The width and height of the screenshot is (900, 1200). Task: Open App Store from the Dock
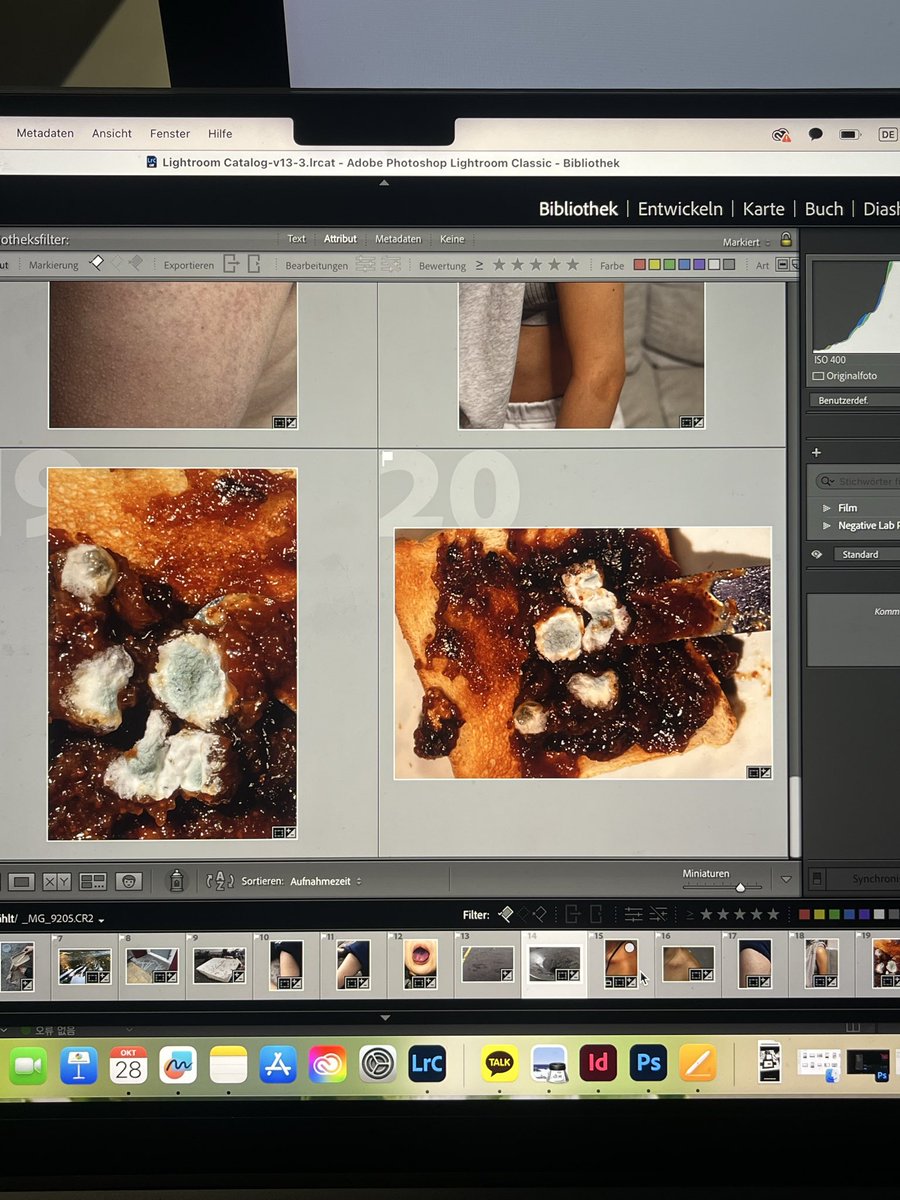278,1064
